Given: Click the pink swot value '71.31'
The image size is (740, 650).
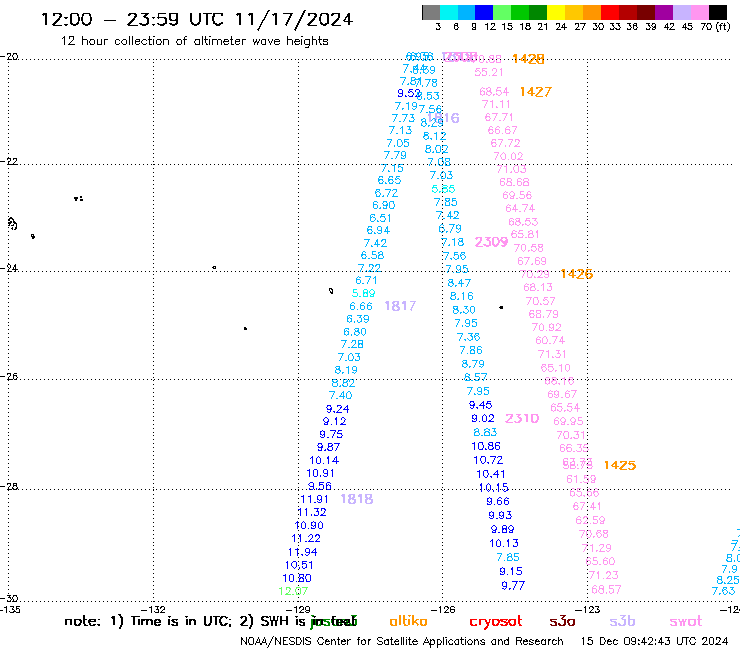Looking at the screenshot, I should tap(552, 354).
